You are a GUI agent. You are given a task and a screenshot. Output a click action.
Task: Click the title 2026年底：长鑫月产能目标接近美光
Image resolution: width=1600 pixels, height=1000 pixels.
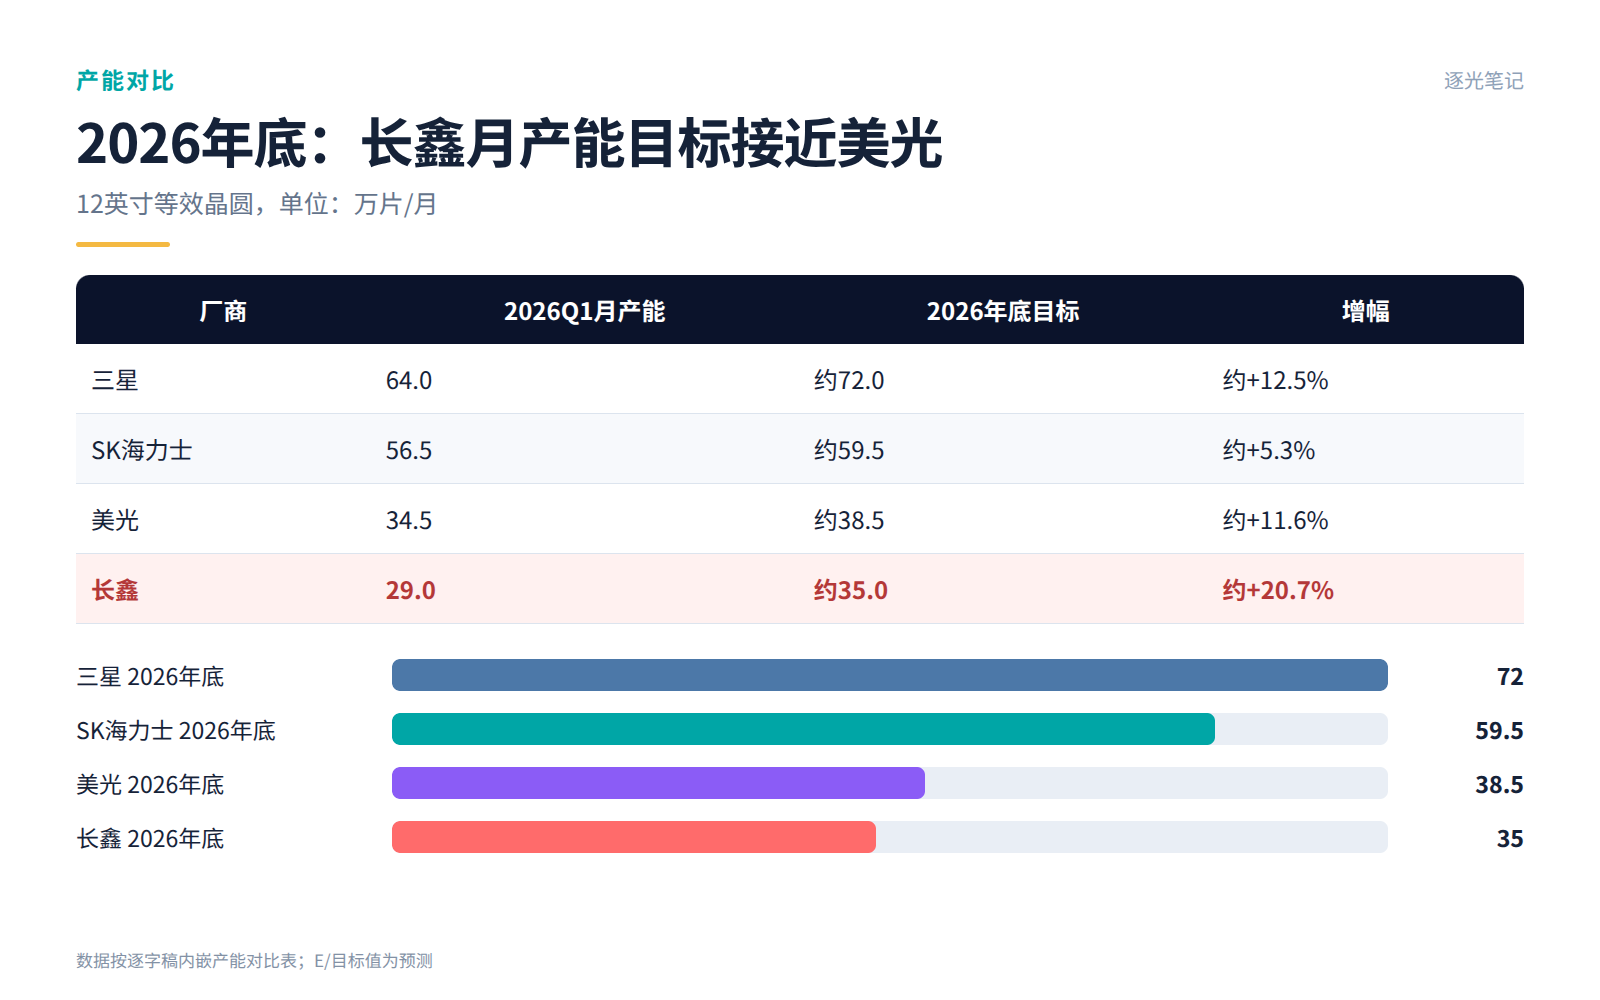coord(509,143)
